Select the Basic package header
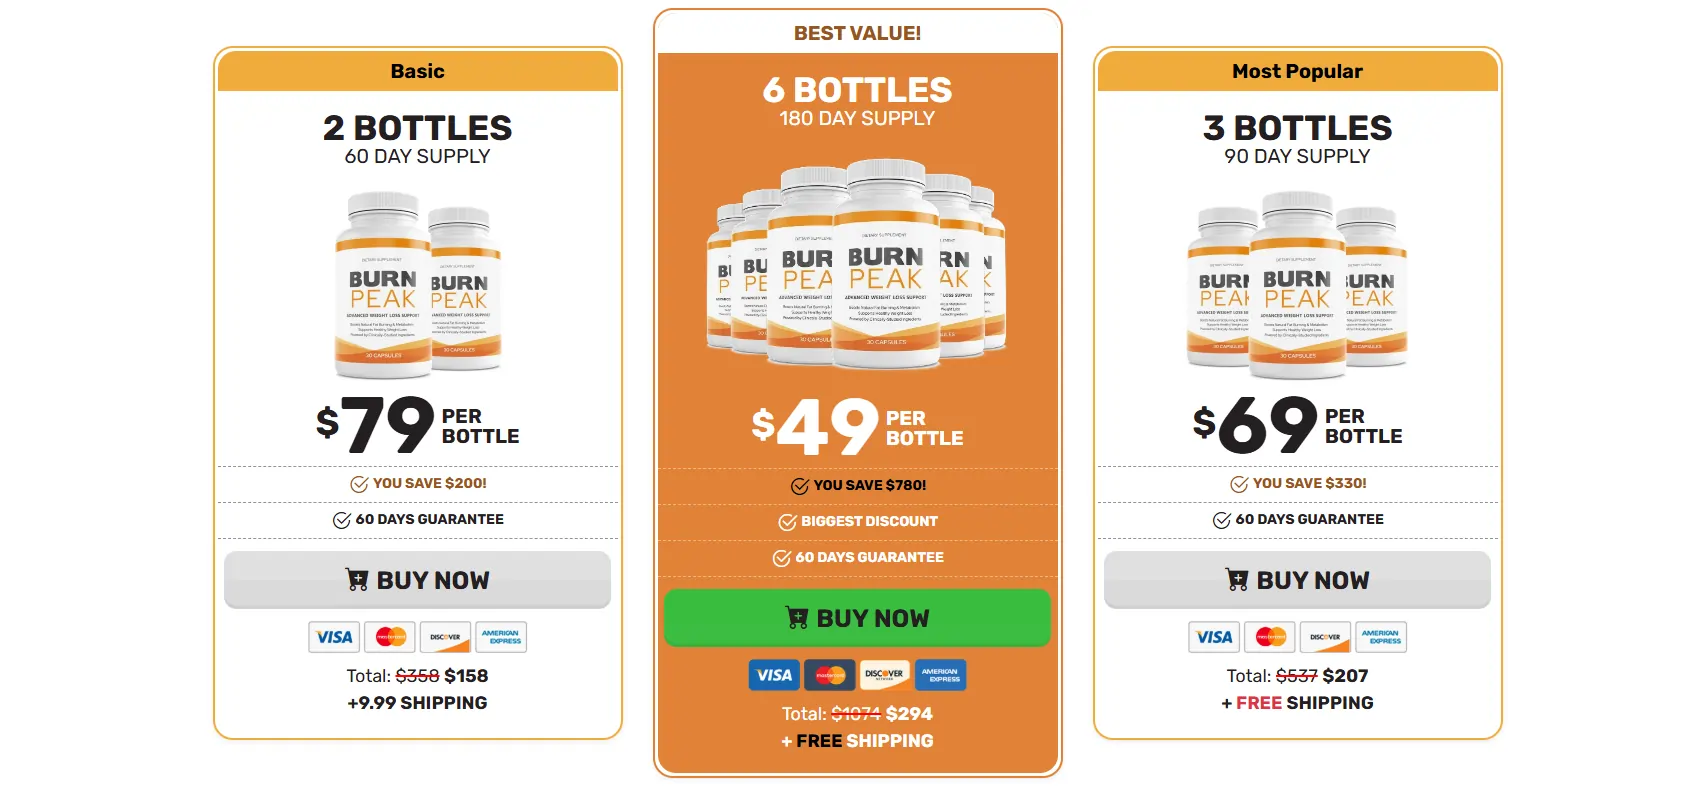Viewport: 1700px width, 806px height. pyautogui.click(x=418, y=71)
